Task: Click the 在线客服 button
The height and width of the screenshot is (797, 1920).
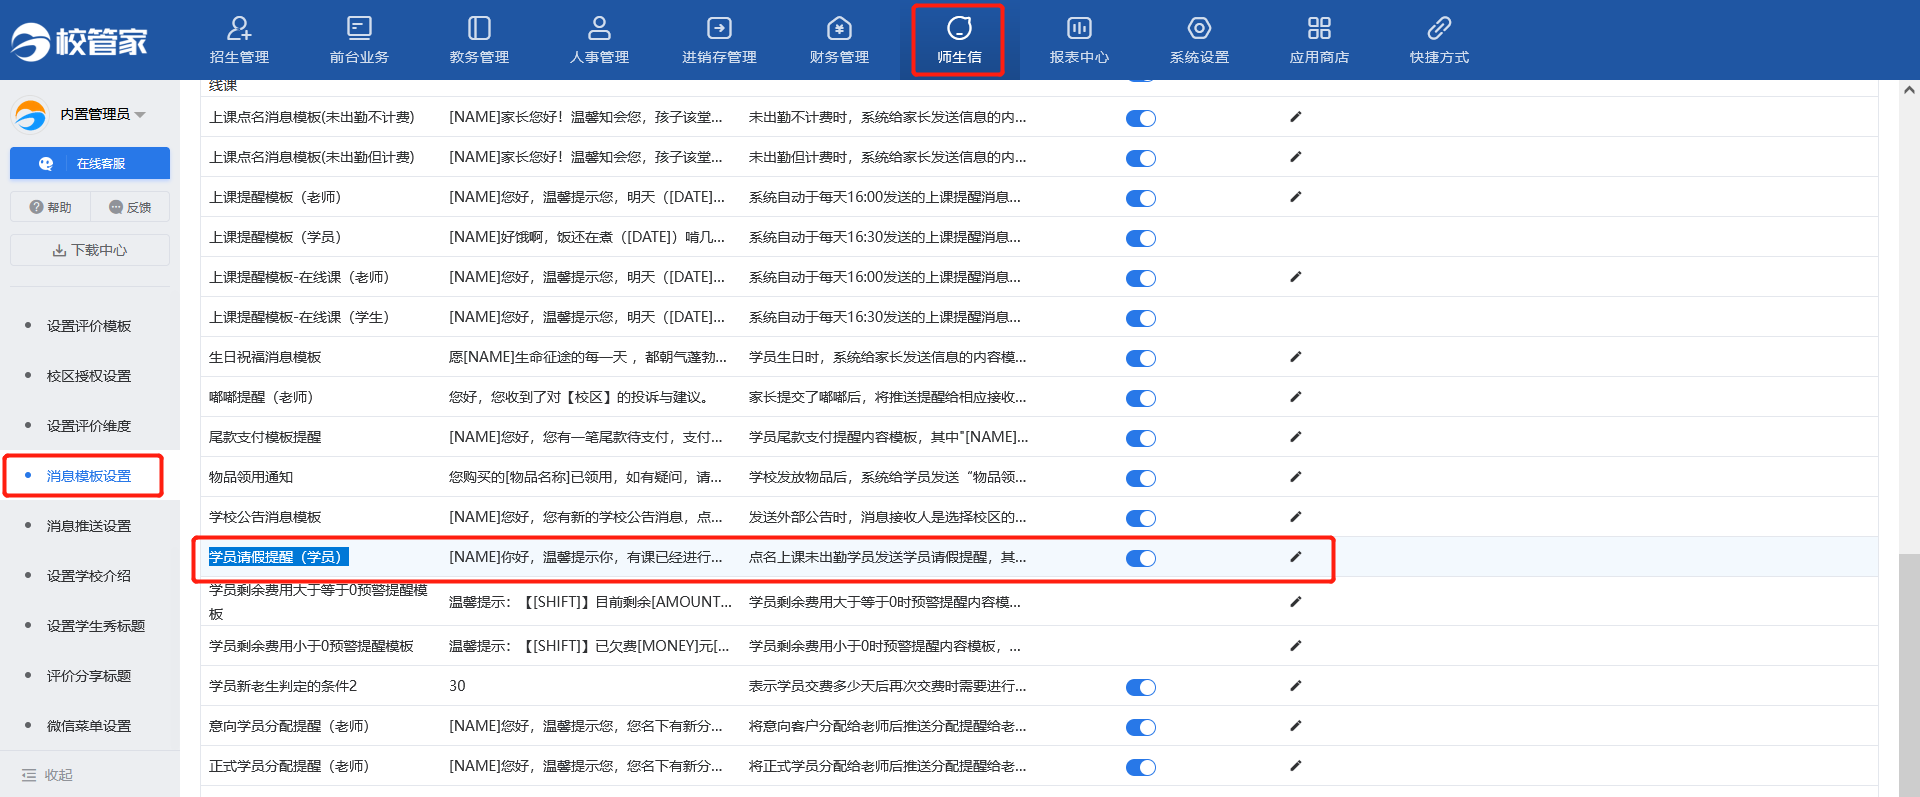Action: [x=90, y=163]
